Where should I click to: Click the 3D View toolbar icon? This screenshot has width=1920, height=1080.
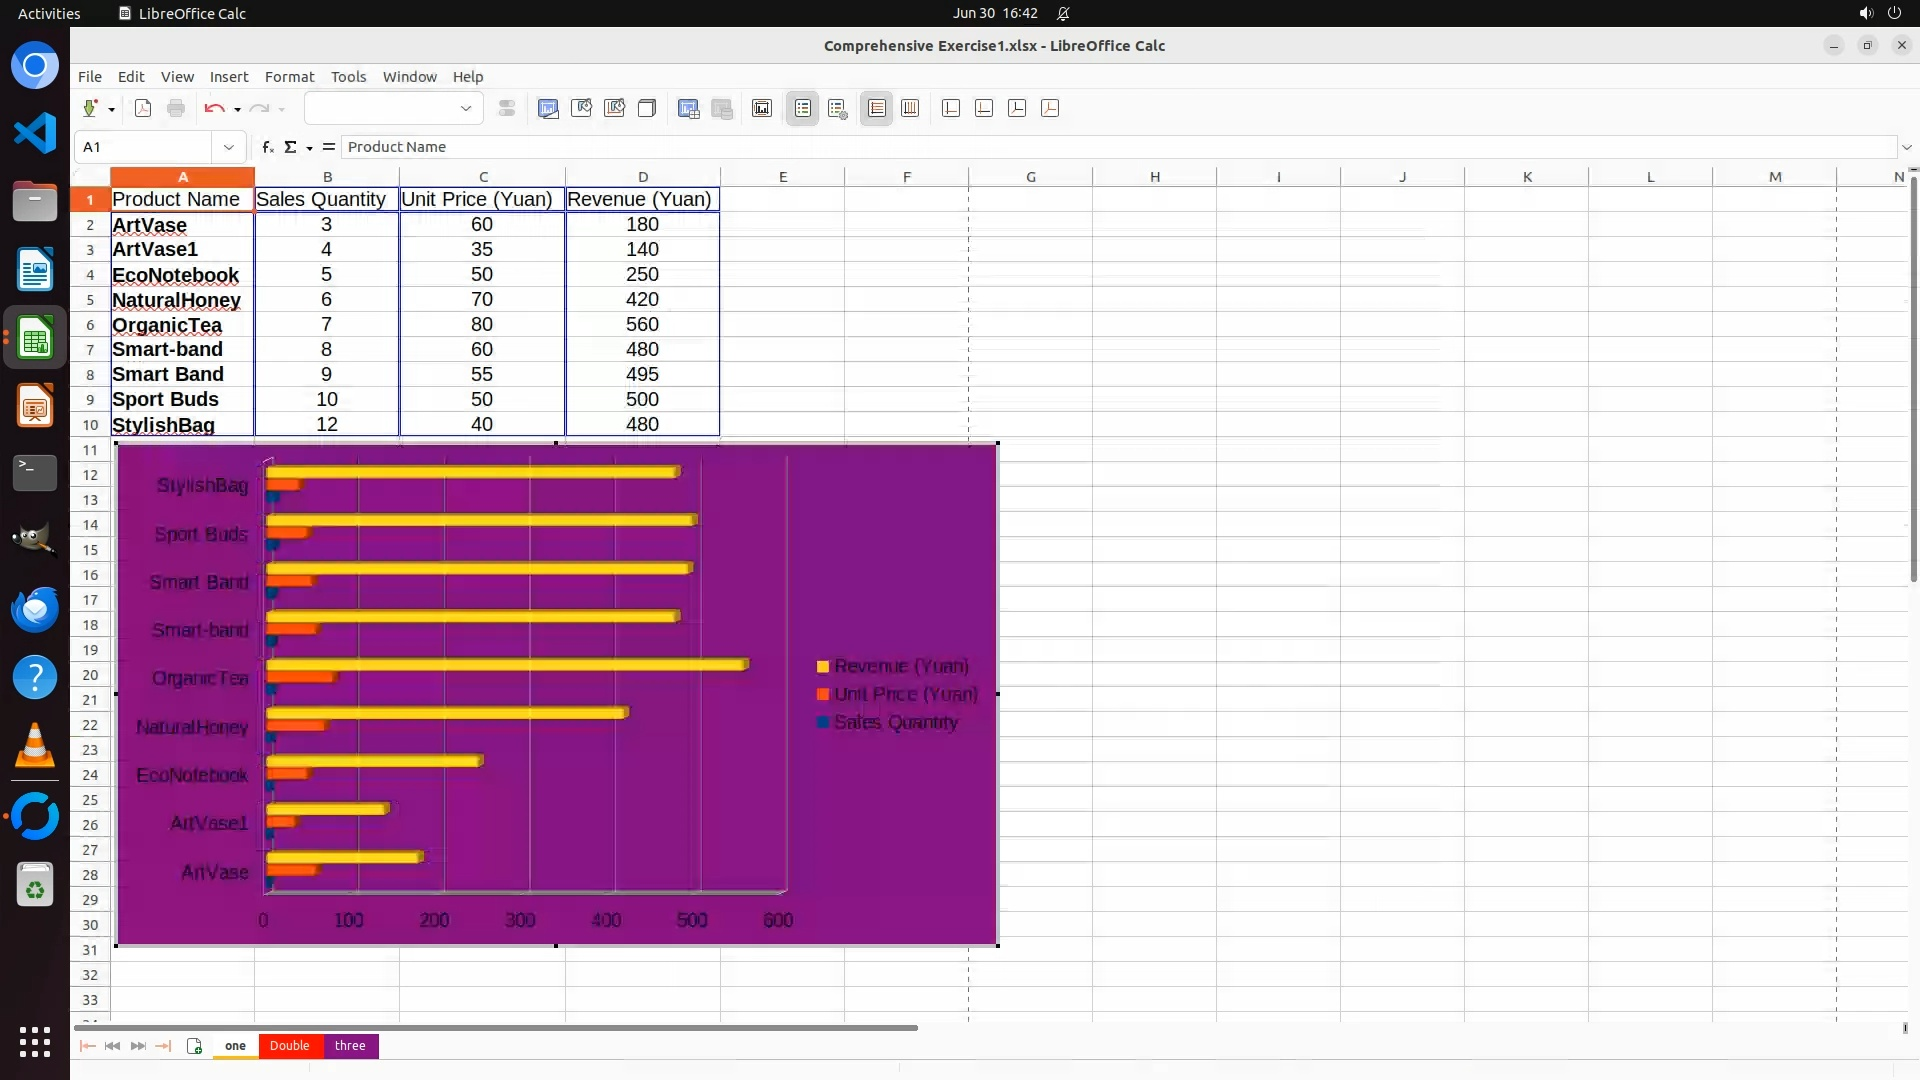point(647,108)
